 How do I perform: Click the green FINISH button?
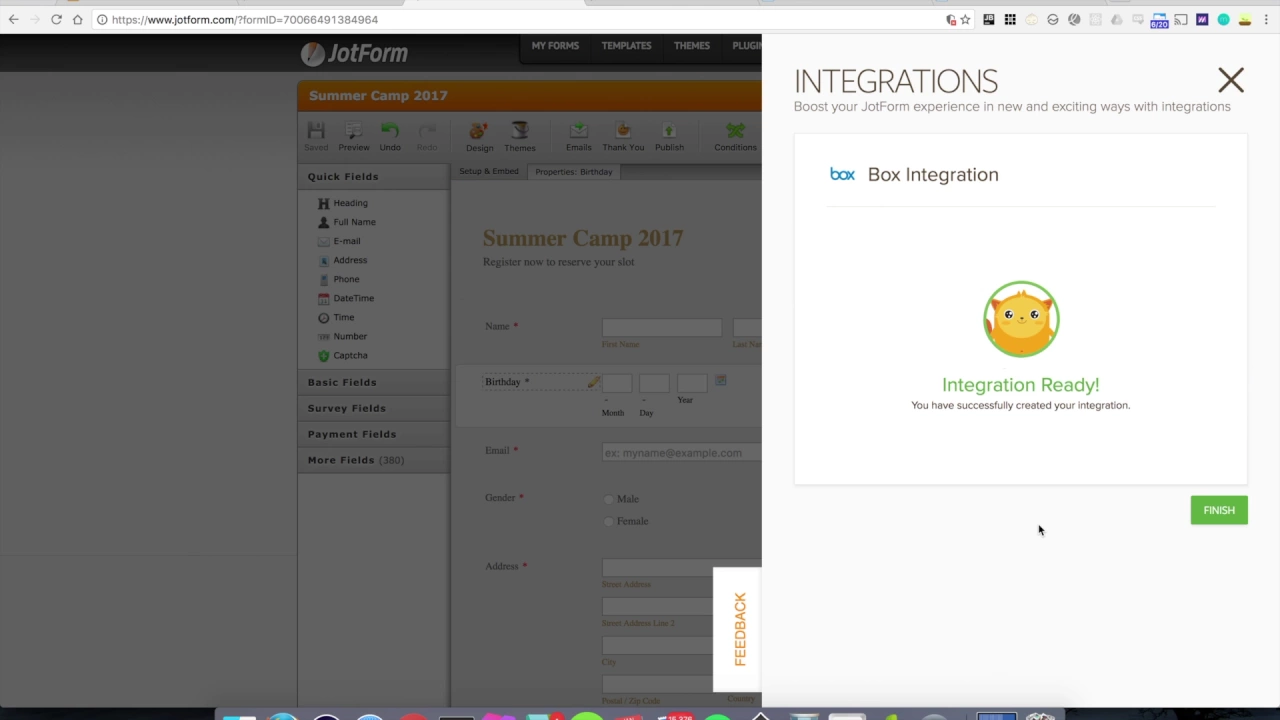(x=1219, y=510)
